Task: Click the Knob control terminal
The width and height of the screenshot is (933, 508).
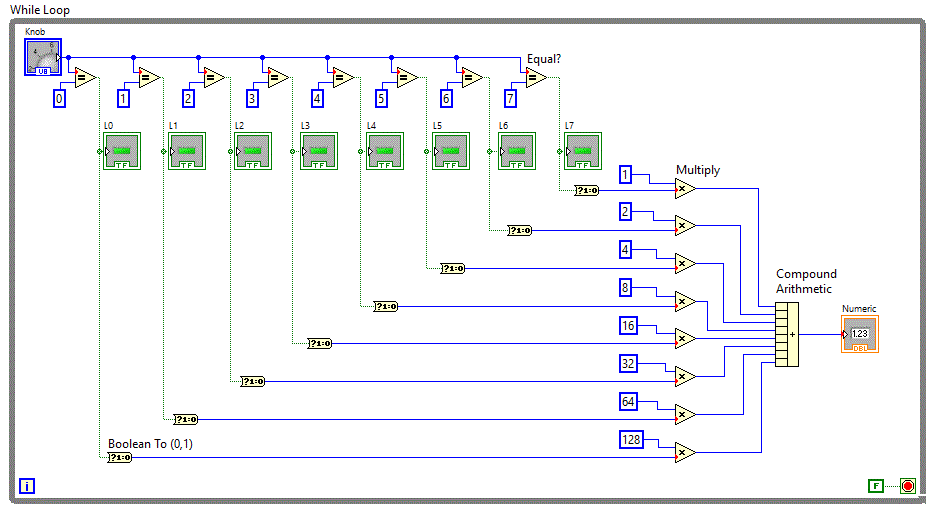Action: coord(43,57)
